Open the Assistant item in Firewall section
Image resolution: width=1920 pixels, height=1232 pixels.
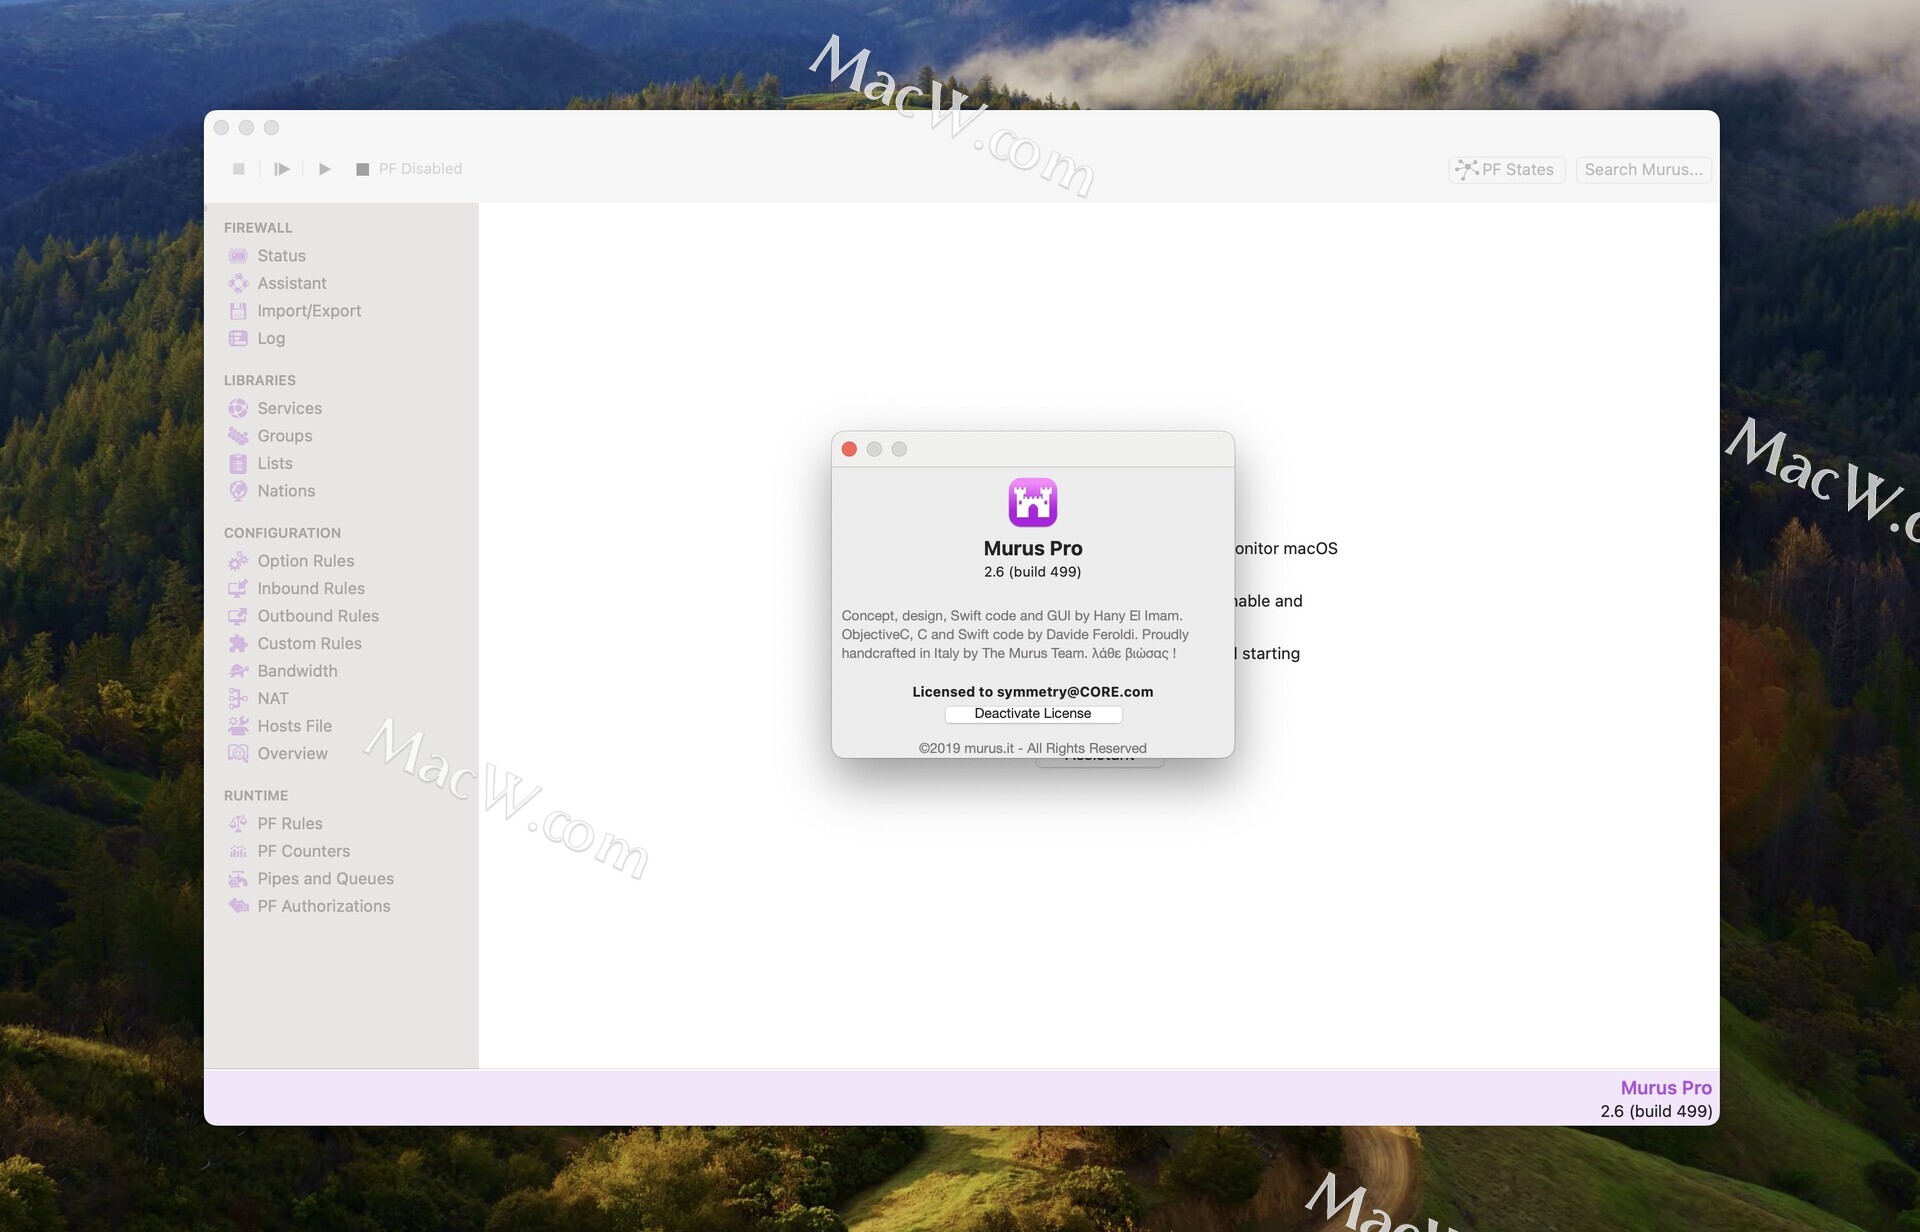point(291,284)
